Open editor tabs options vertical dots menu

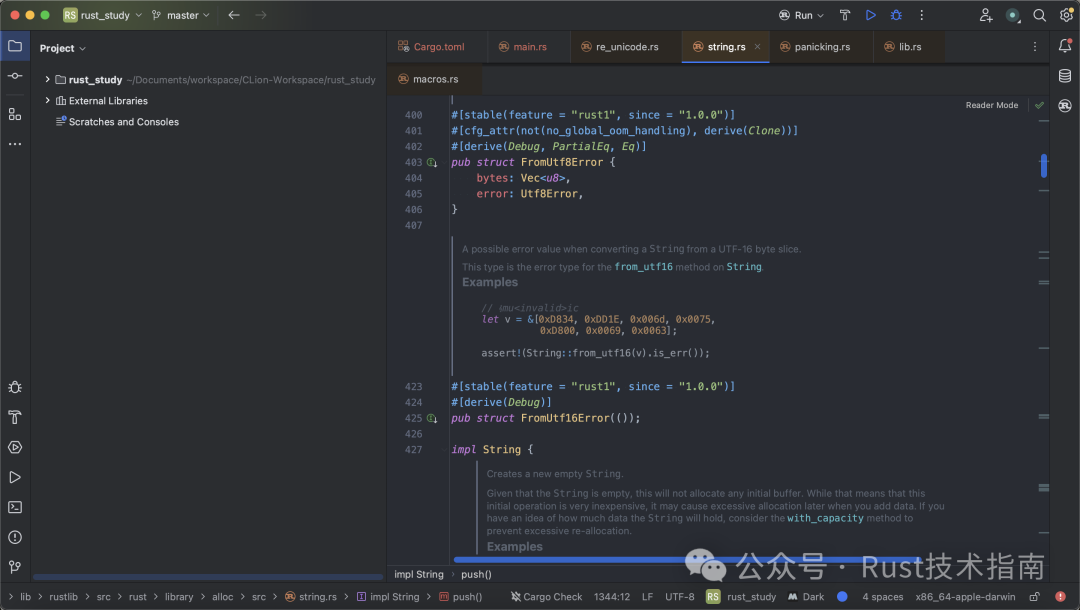point(1035,46)
